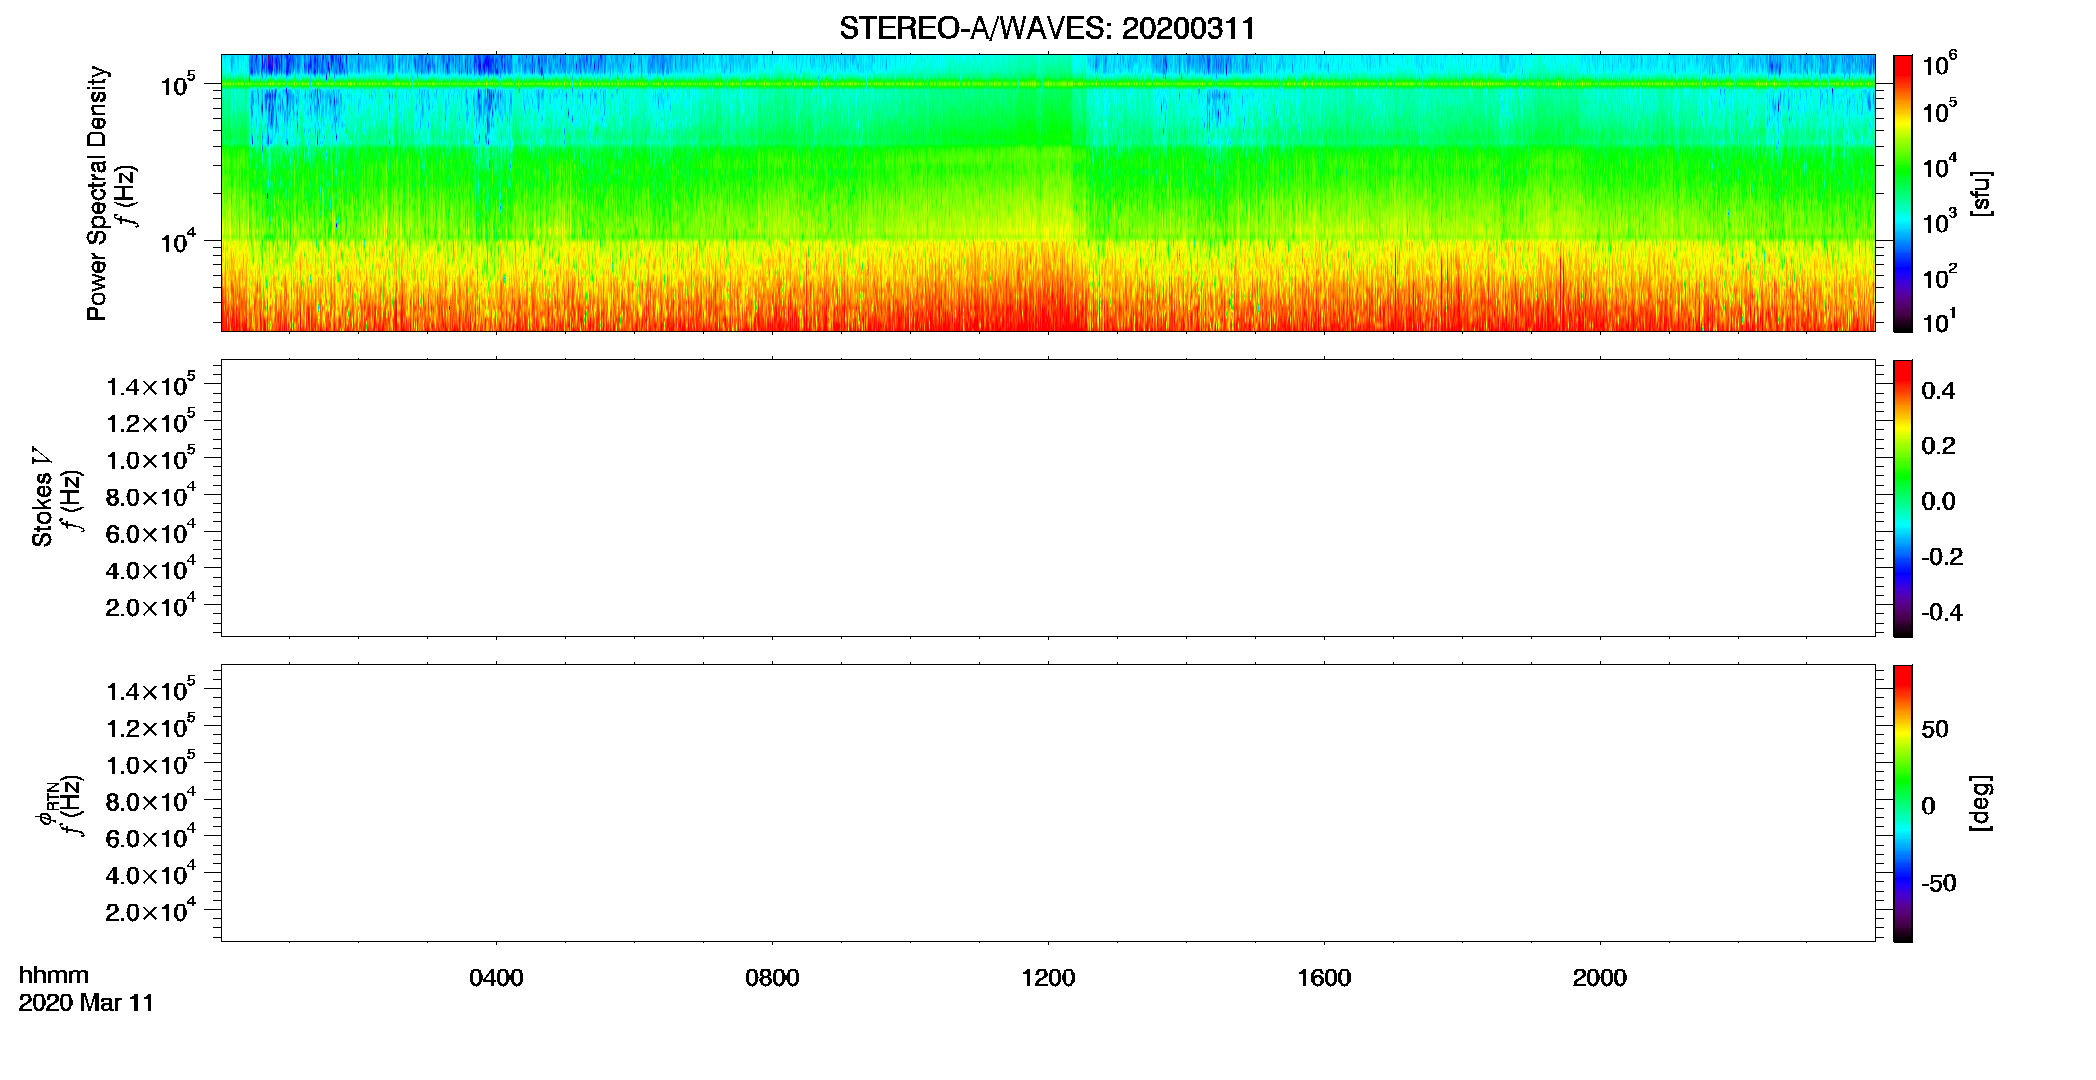The height and width of the screenshot is (1080, 2096).
Task: Select the 0800 time axis label
Action: click(772, 978)
